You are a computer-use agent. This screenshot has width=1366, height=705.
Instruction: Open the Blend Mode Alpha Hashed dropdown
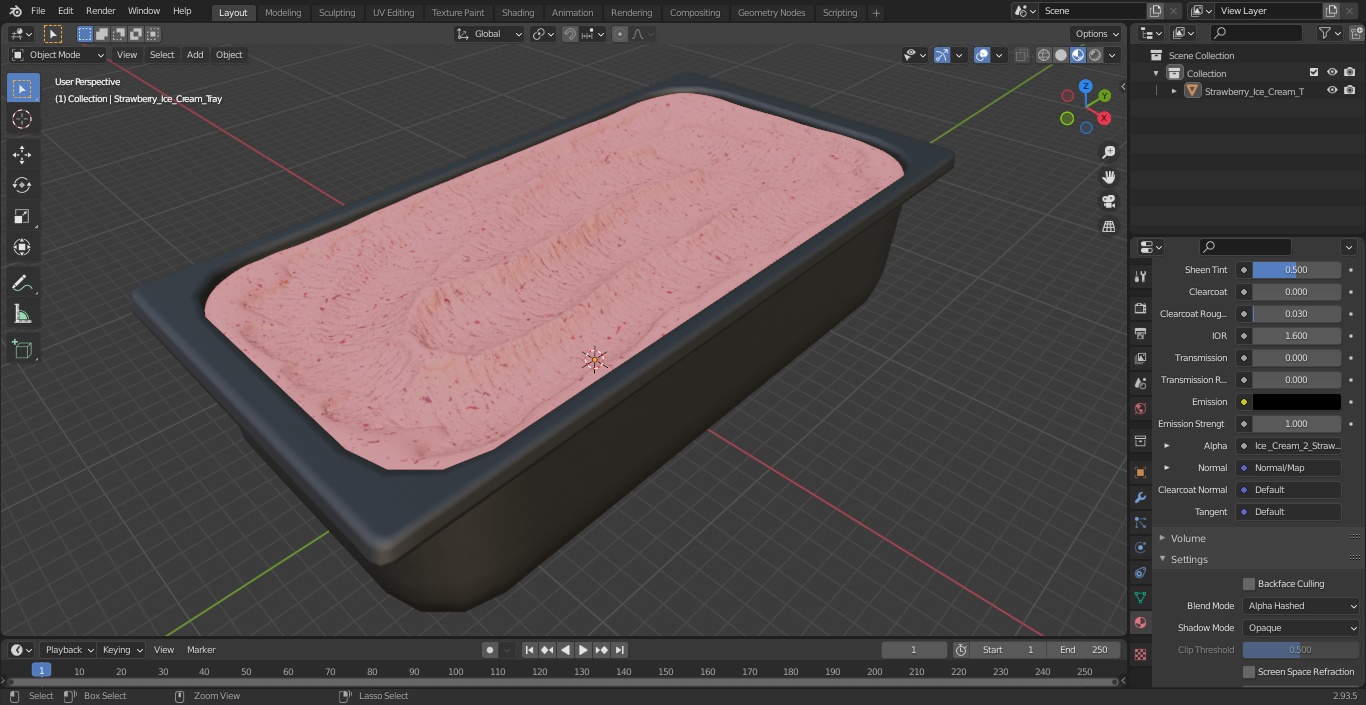pyautogui.click(x=1301, y=606)
